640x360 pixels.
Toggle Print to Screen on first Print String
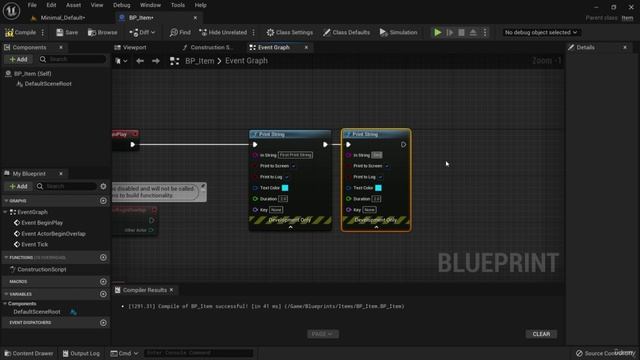[293, 166]
